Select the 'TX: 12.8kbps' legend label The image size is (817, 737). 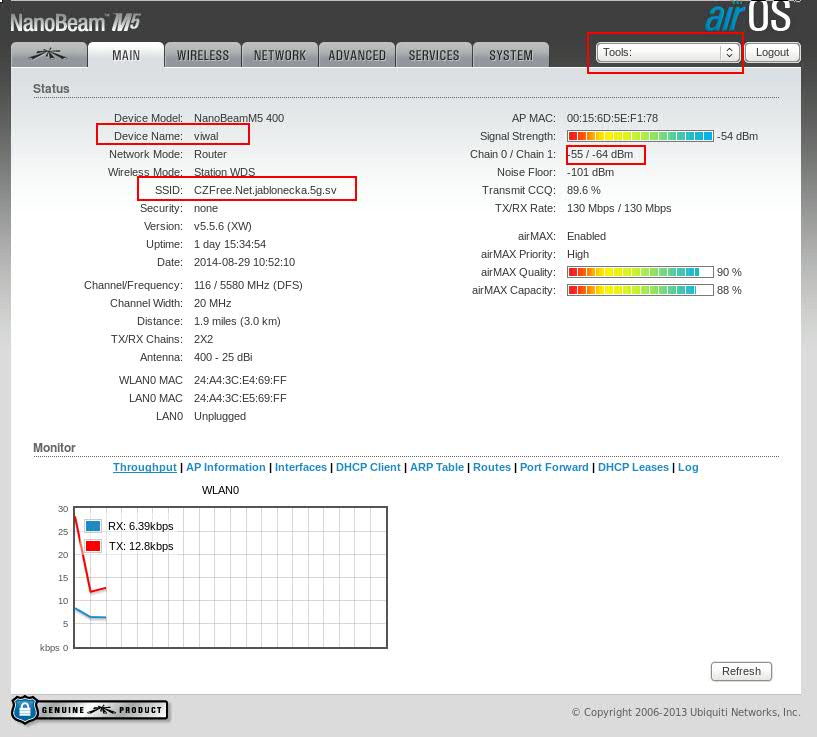pyautogui.click(x=141, y=546)
